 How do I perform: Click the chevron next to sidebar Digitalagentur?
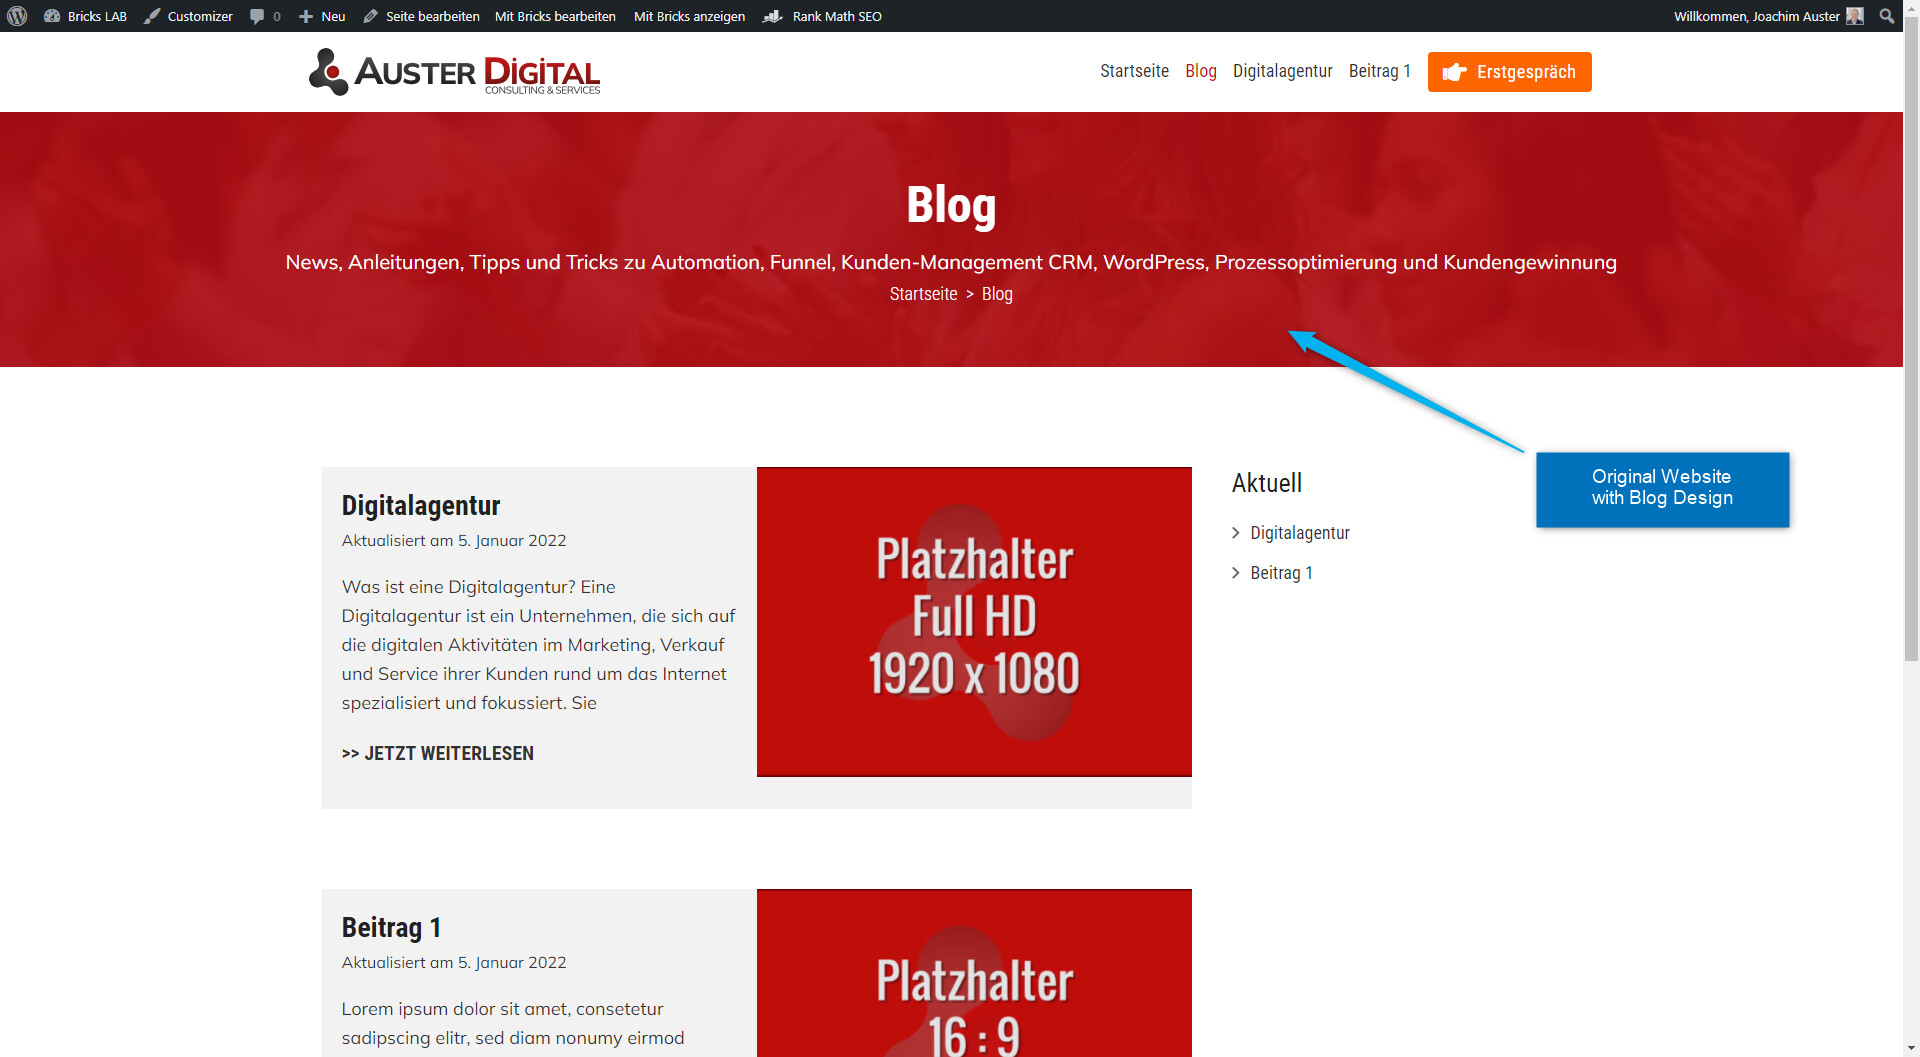pos(1236,533)
